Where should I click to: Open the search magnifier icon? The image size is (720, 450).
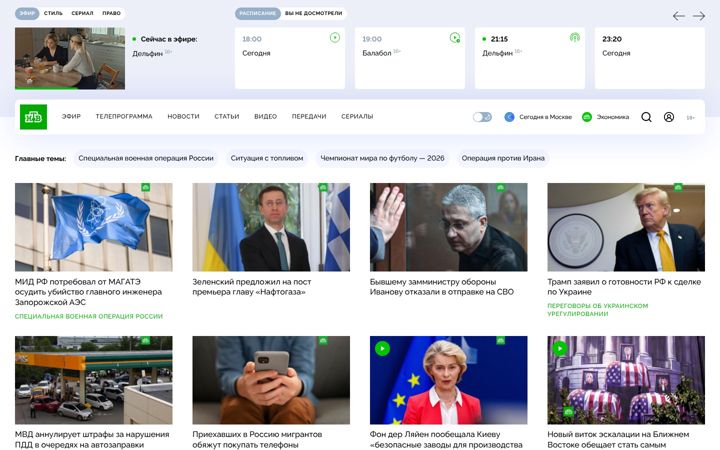pyautogui.click(x=646, y=117)
